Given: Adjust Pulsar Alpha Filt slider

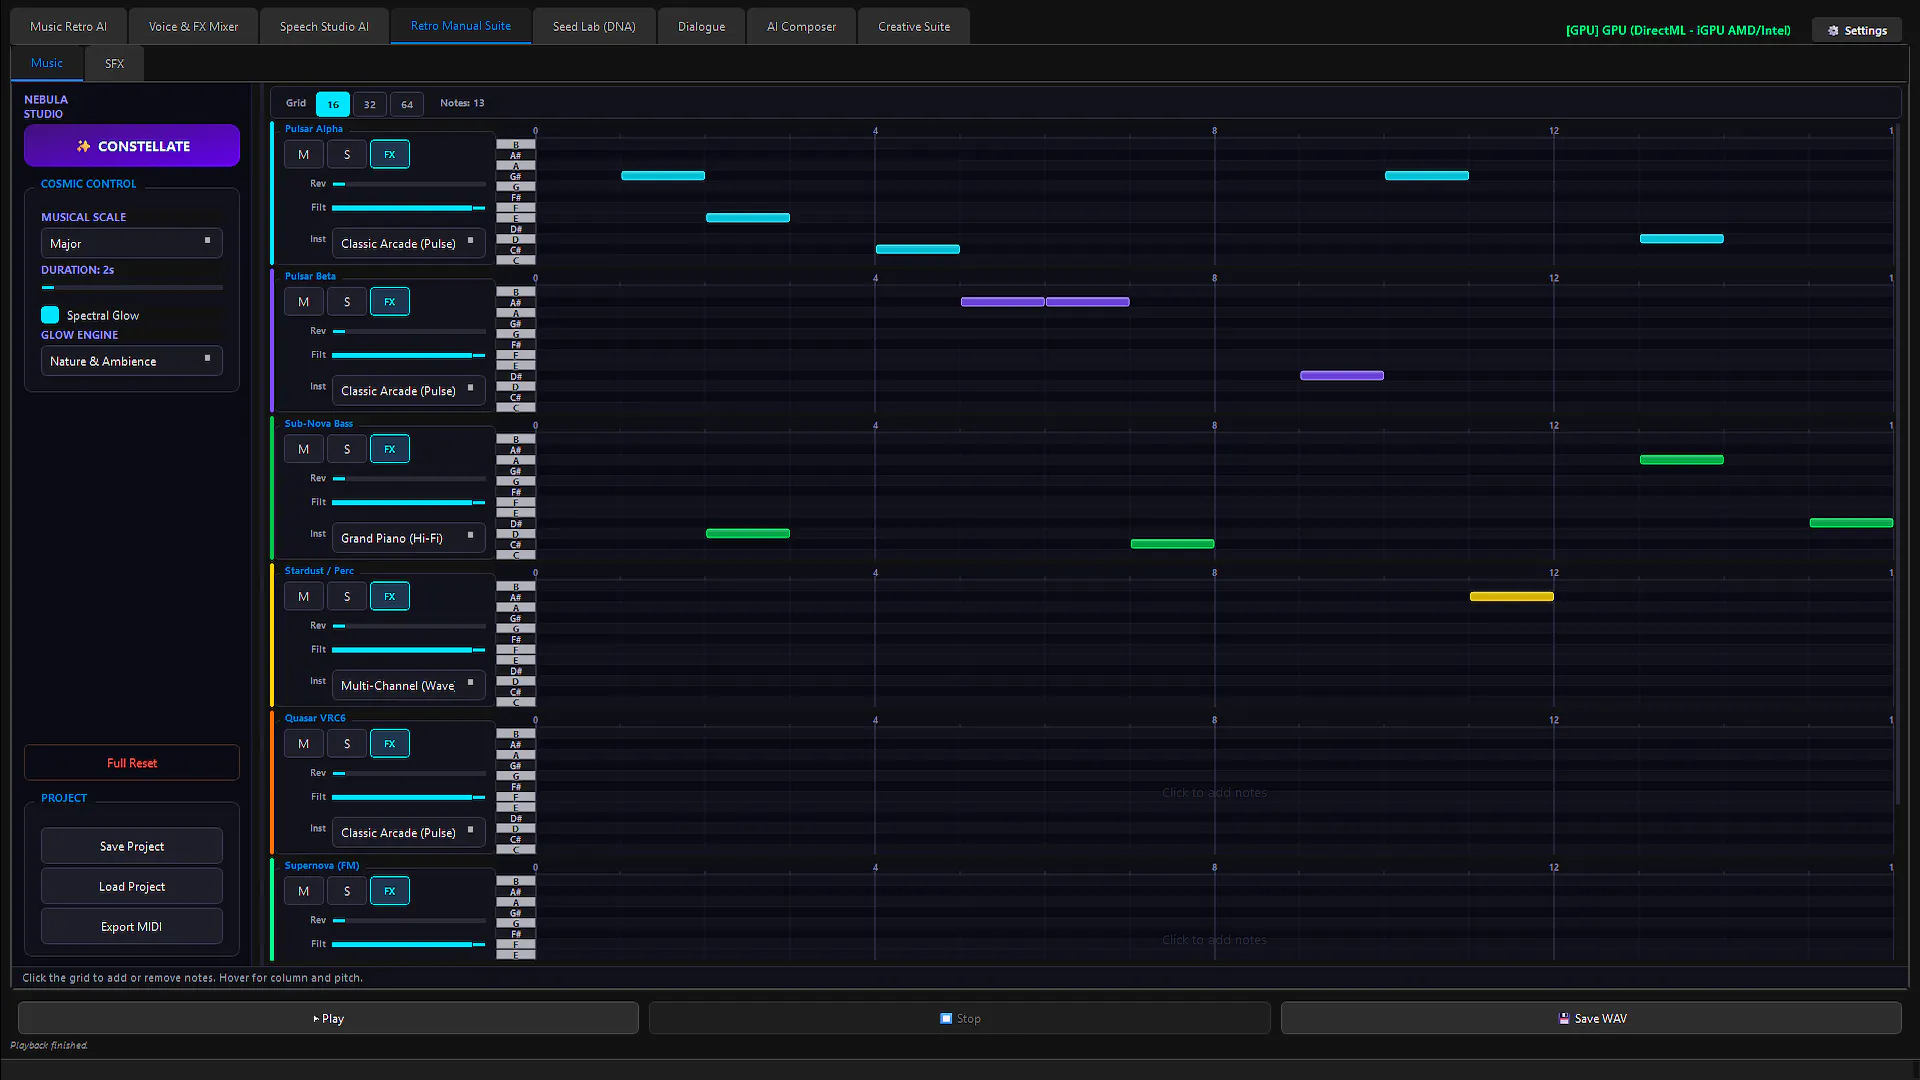Looking at the screenshot, I should pyautogui.click(x=408, y=208).
